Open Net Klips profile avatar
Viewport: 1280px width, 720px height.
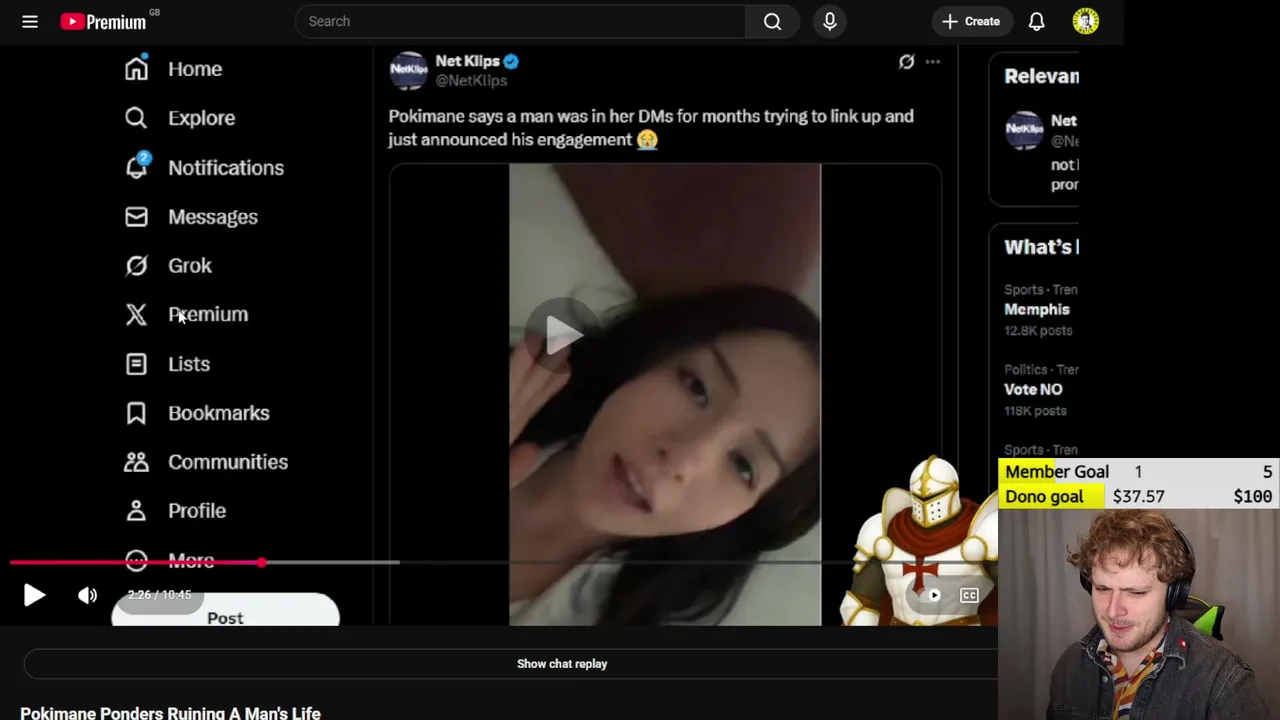click(x=408, y=70)
